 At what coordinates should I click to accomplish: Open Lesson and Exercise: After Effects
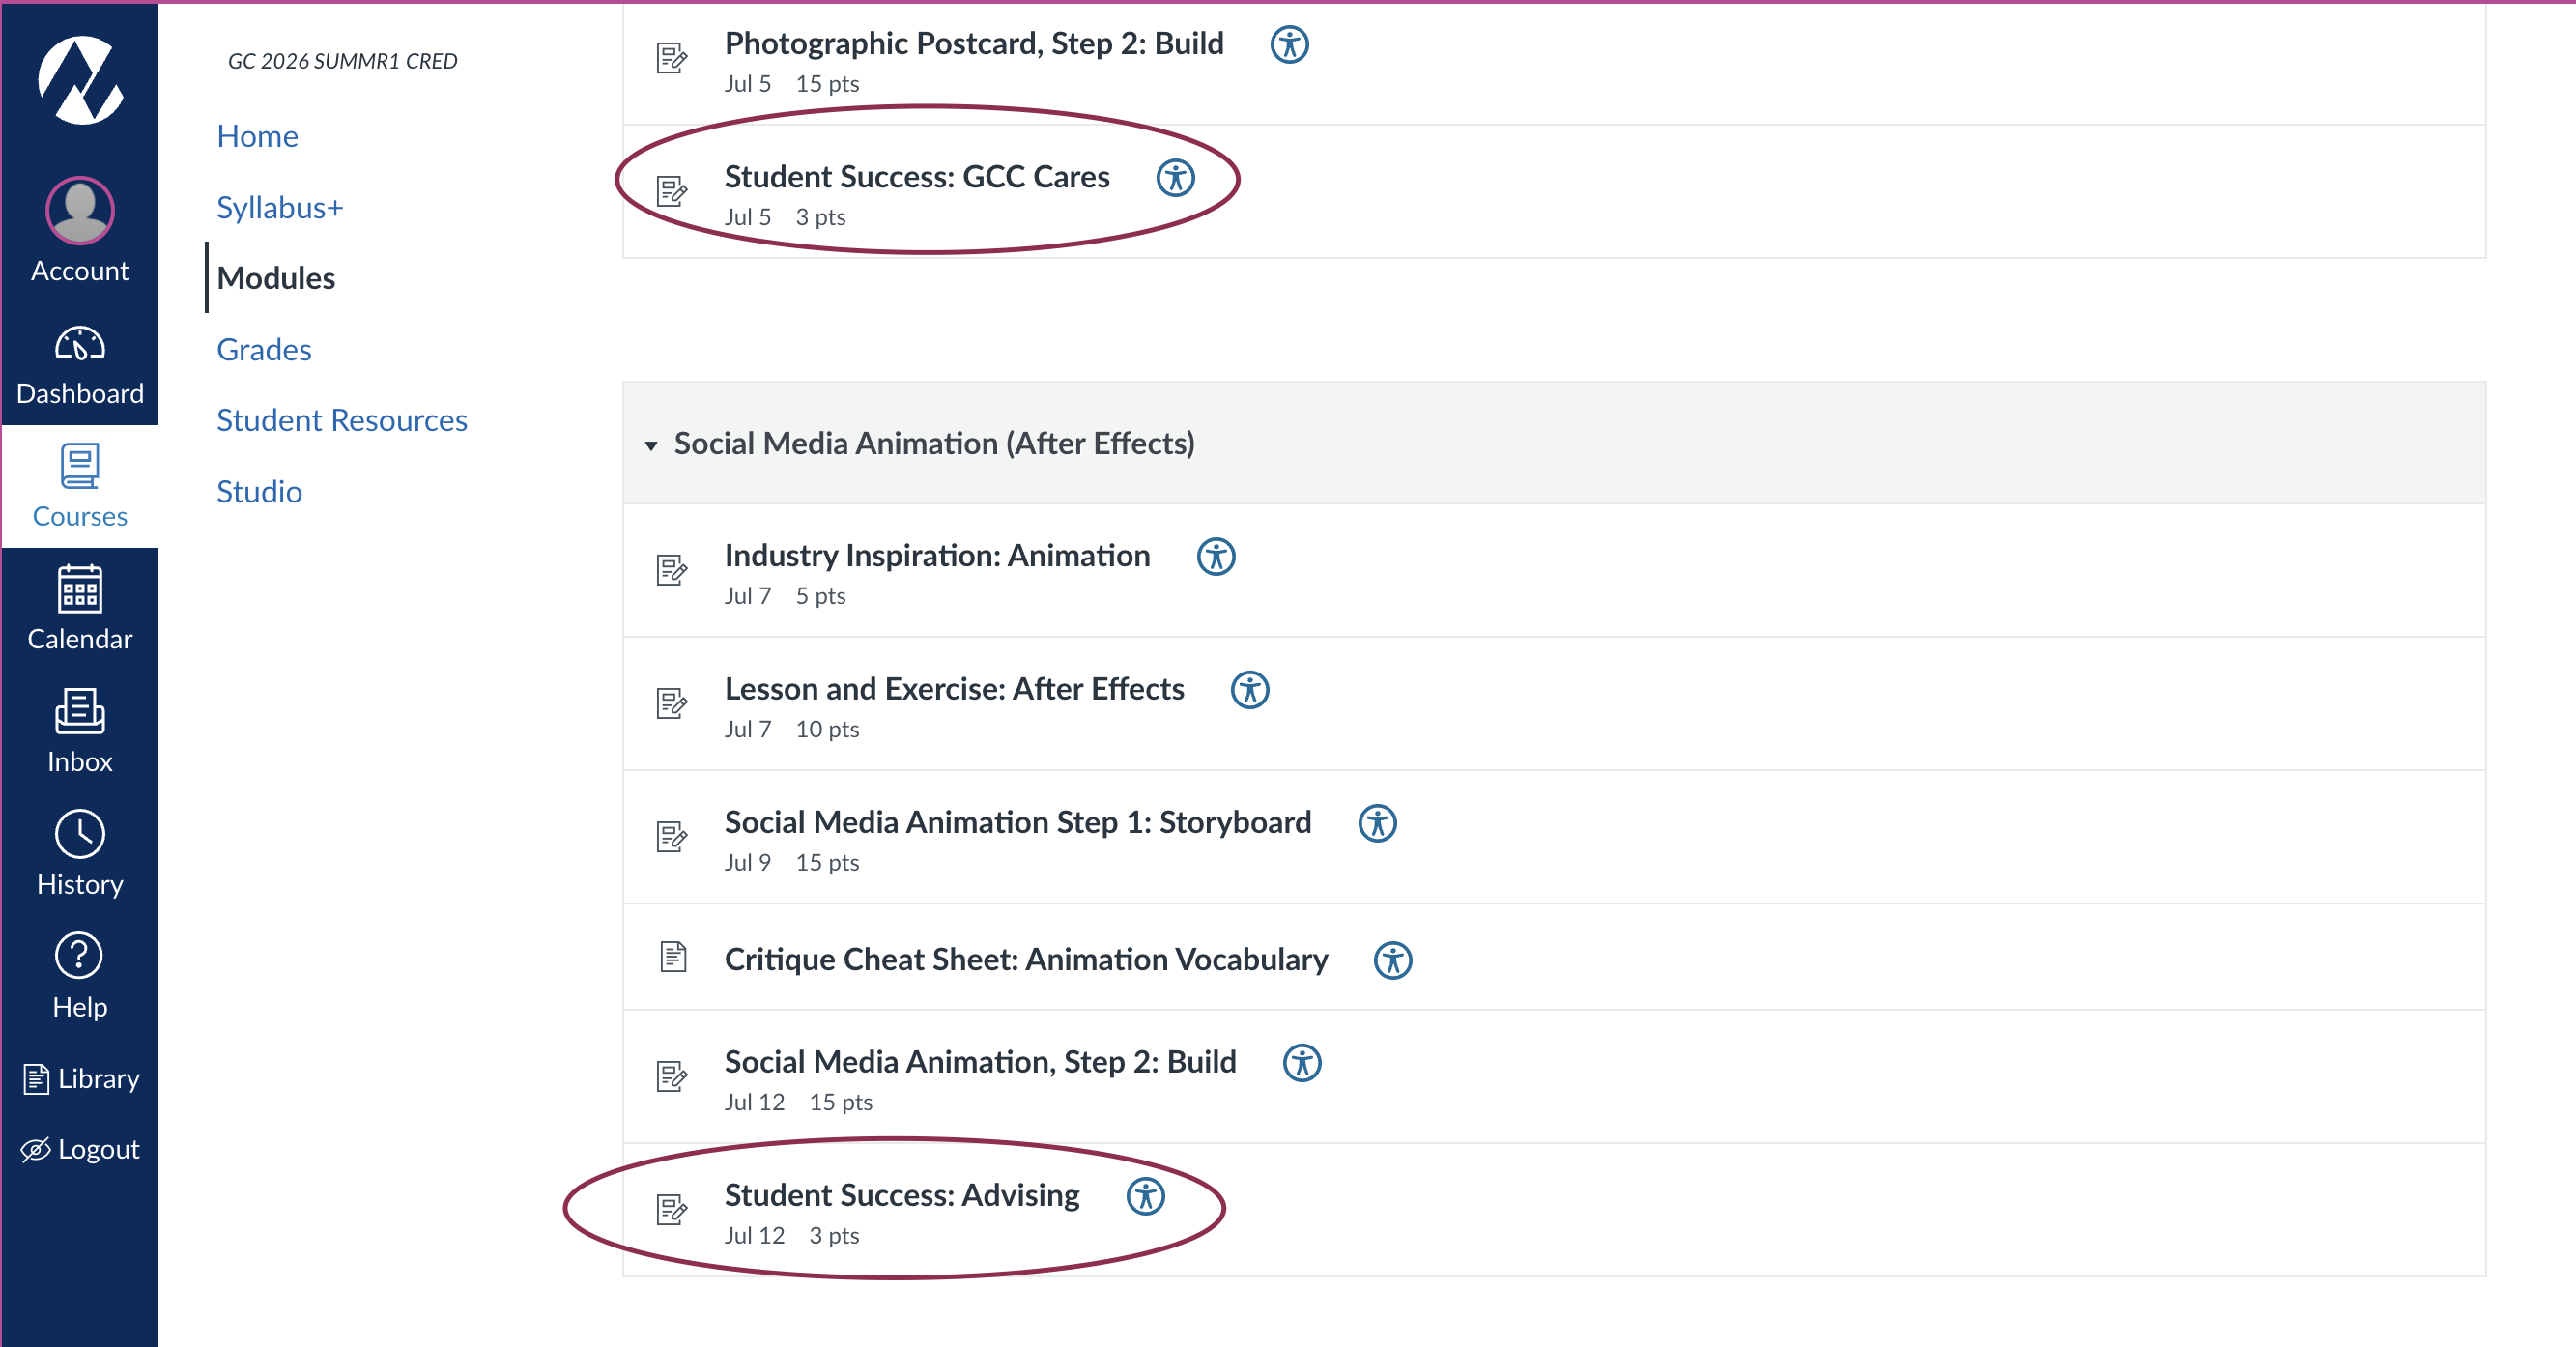tap(954, 689)
